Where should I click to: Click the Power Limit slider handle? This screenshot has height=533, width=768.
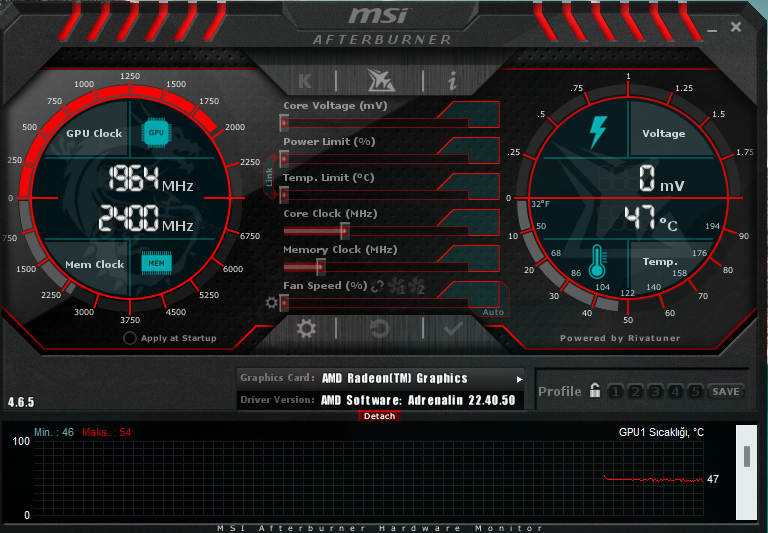(x=284, y=159)
